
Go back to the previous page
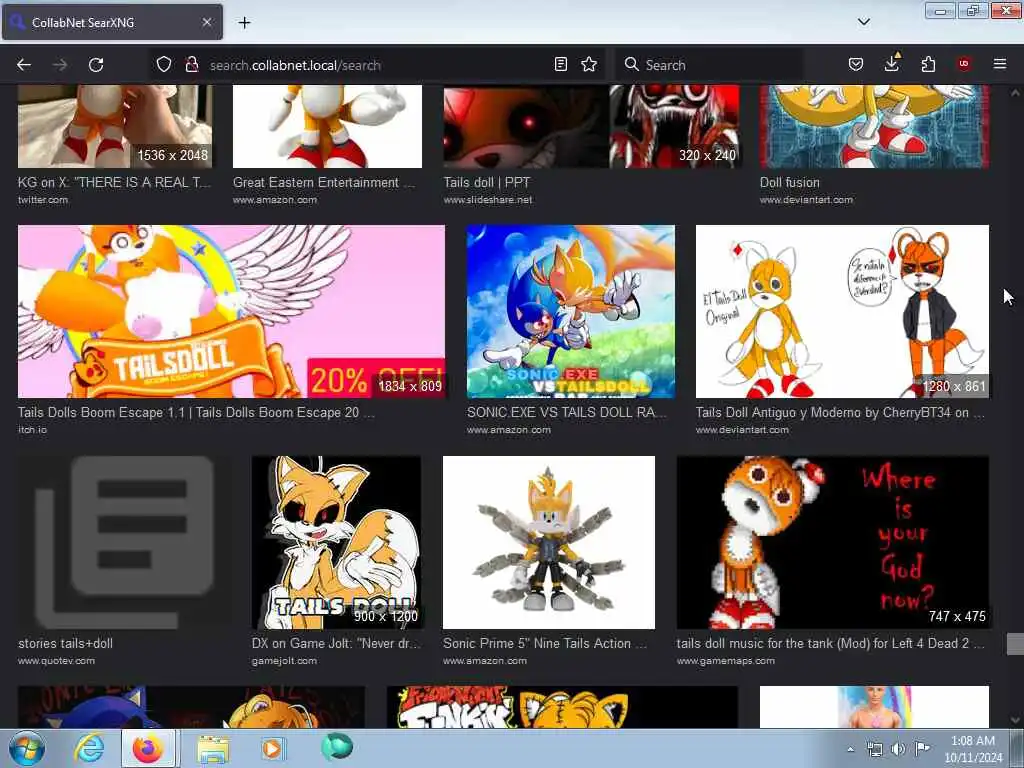pyautogui.click(x=24, y=65)
